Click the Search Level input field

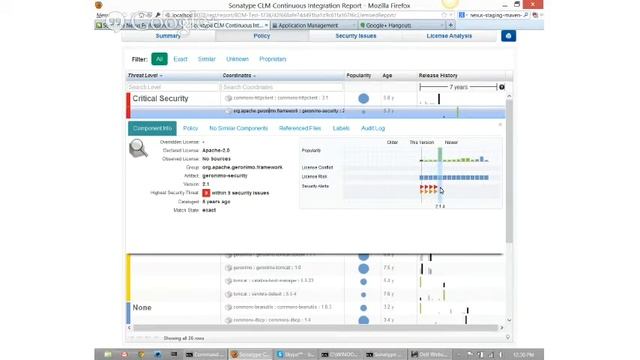173,87
